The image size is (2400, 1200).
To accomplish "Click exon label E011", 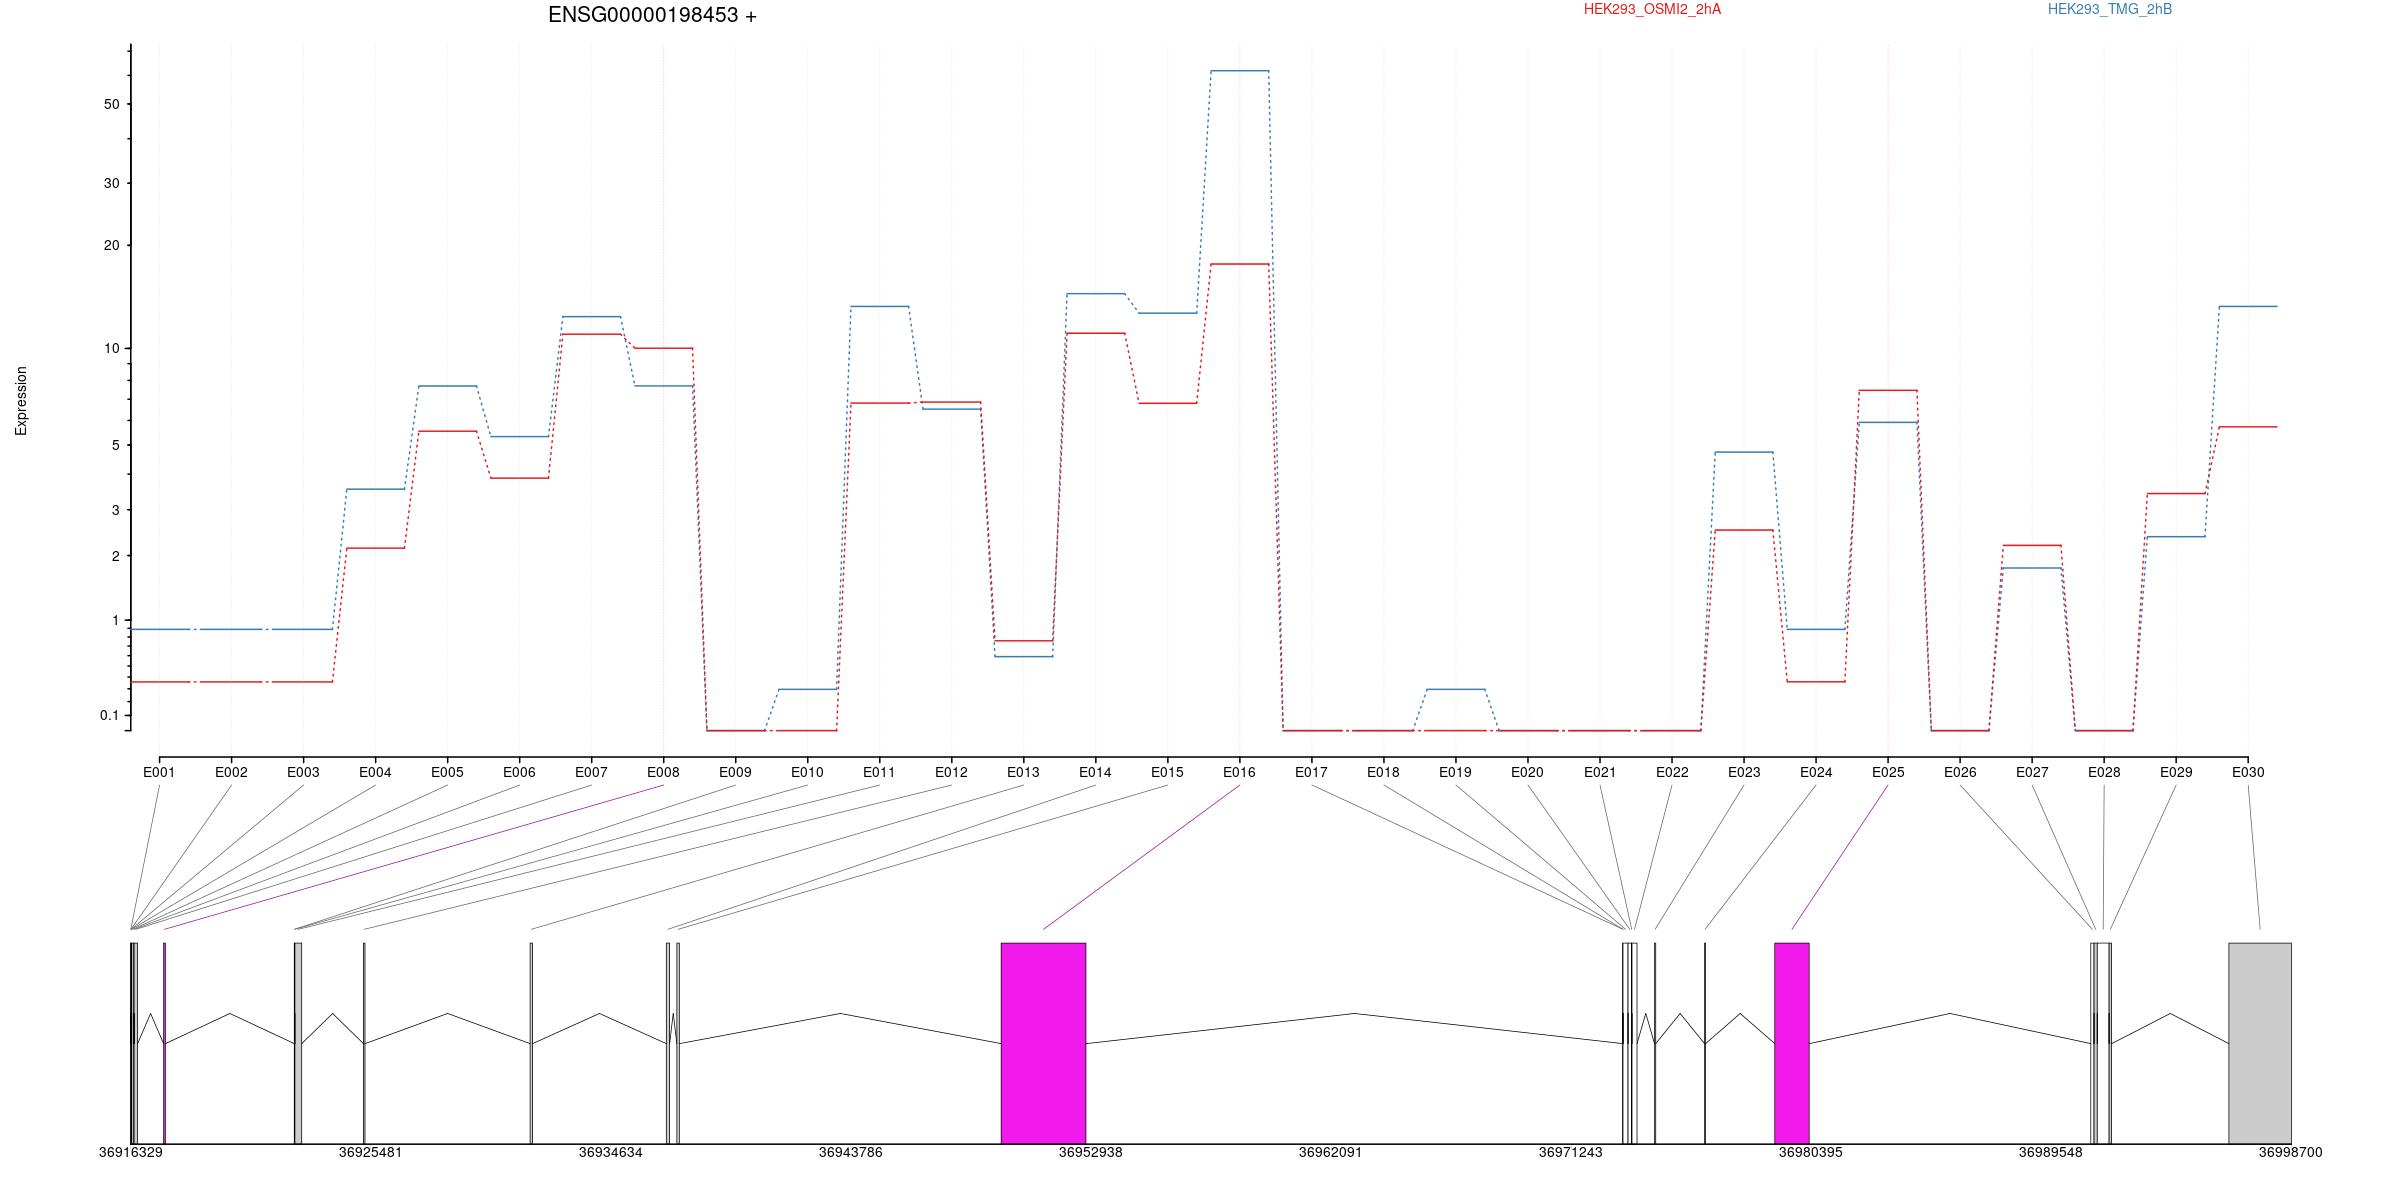I will coord(879,772).
